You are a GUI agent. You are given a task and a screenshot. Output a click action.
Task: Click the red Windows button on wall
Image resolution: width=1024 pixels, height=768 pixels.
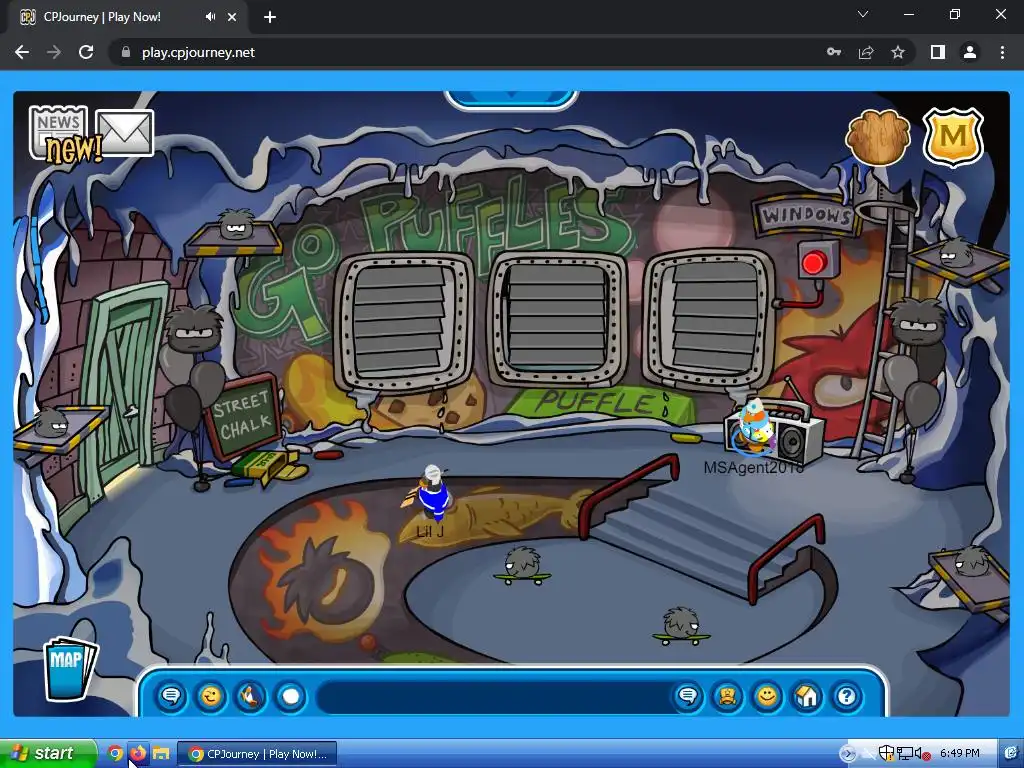pyautogui.click(x=814, y=263)
